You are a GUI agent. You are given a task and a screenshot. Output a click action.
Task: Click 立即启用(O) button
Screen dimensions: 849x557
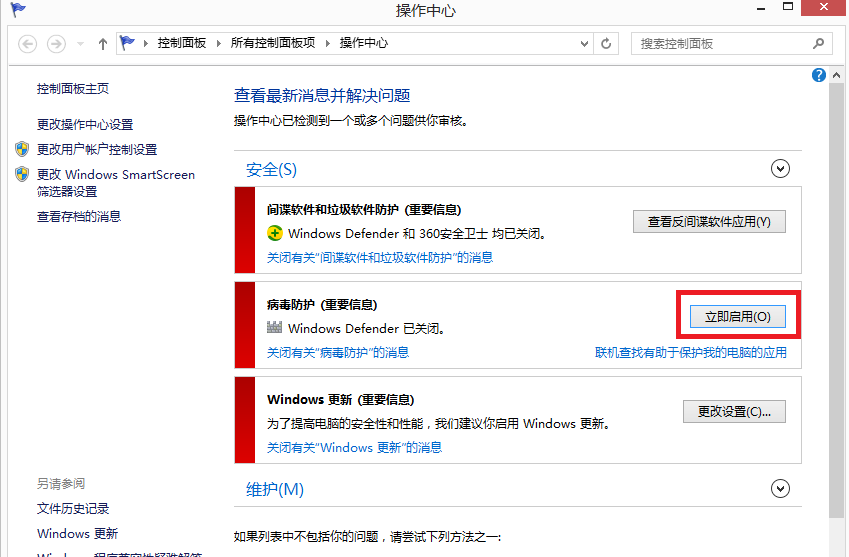point(737,317)
